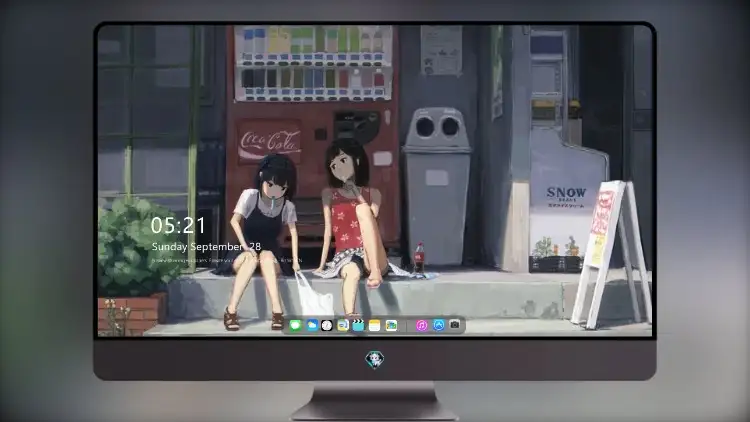Click the small now-playing line under the date
The width and height of the screenshot is (750, 422).
[227, 261]
